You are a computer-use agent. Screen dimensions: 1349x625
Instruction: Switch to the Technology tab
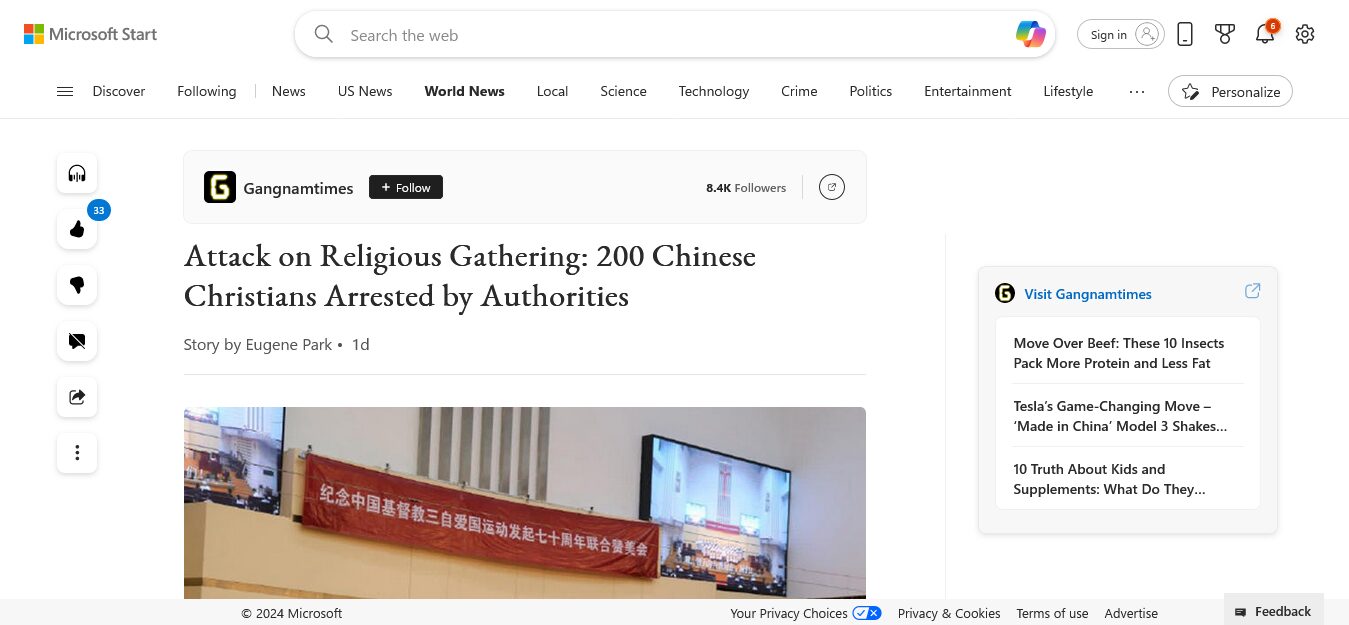click(714, 91)
